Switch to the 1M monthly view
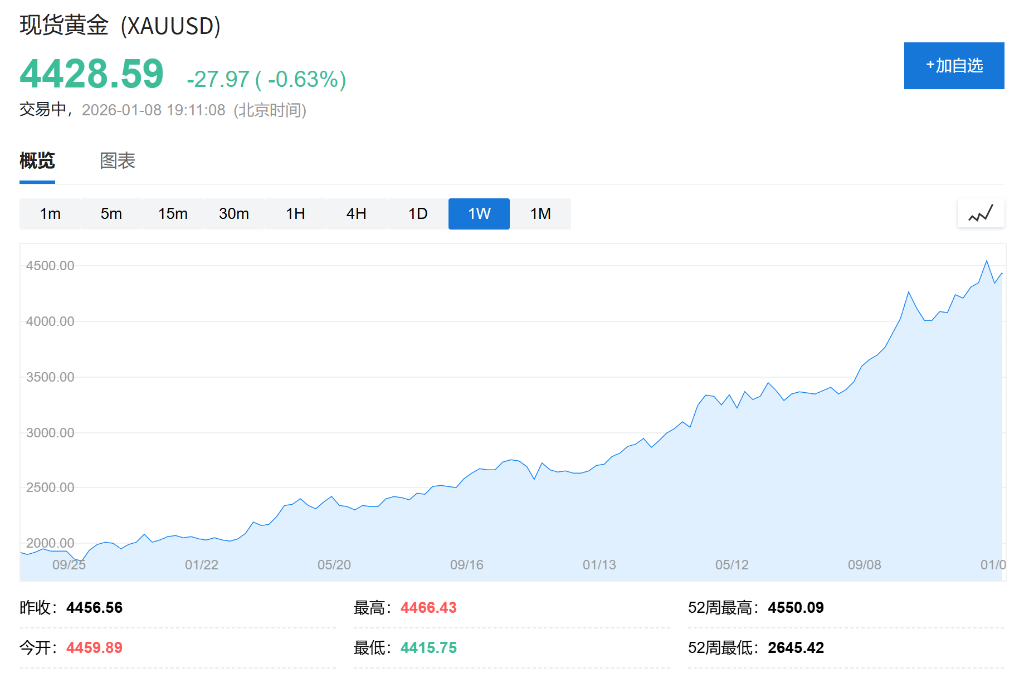This screenshot has width=1024, height=679. (x=540, y=213)
